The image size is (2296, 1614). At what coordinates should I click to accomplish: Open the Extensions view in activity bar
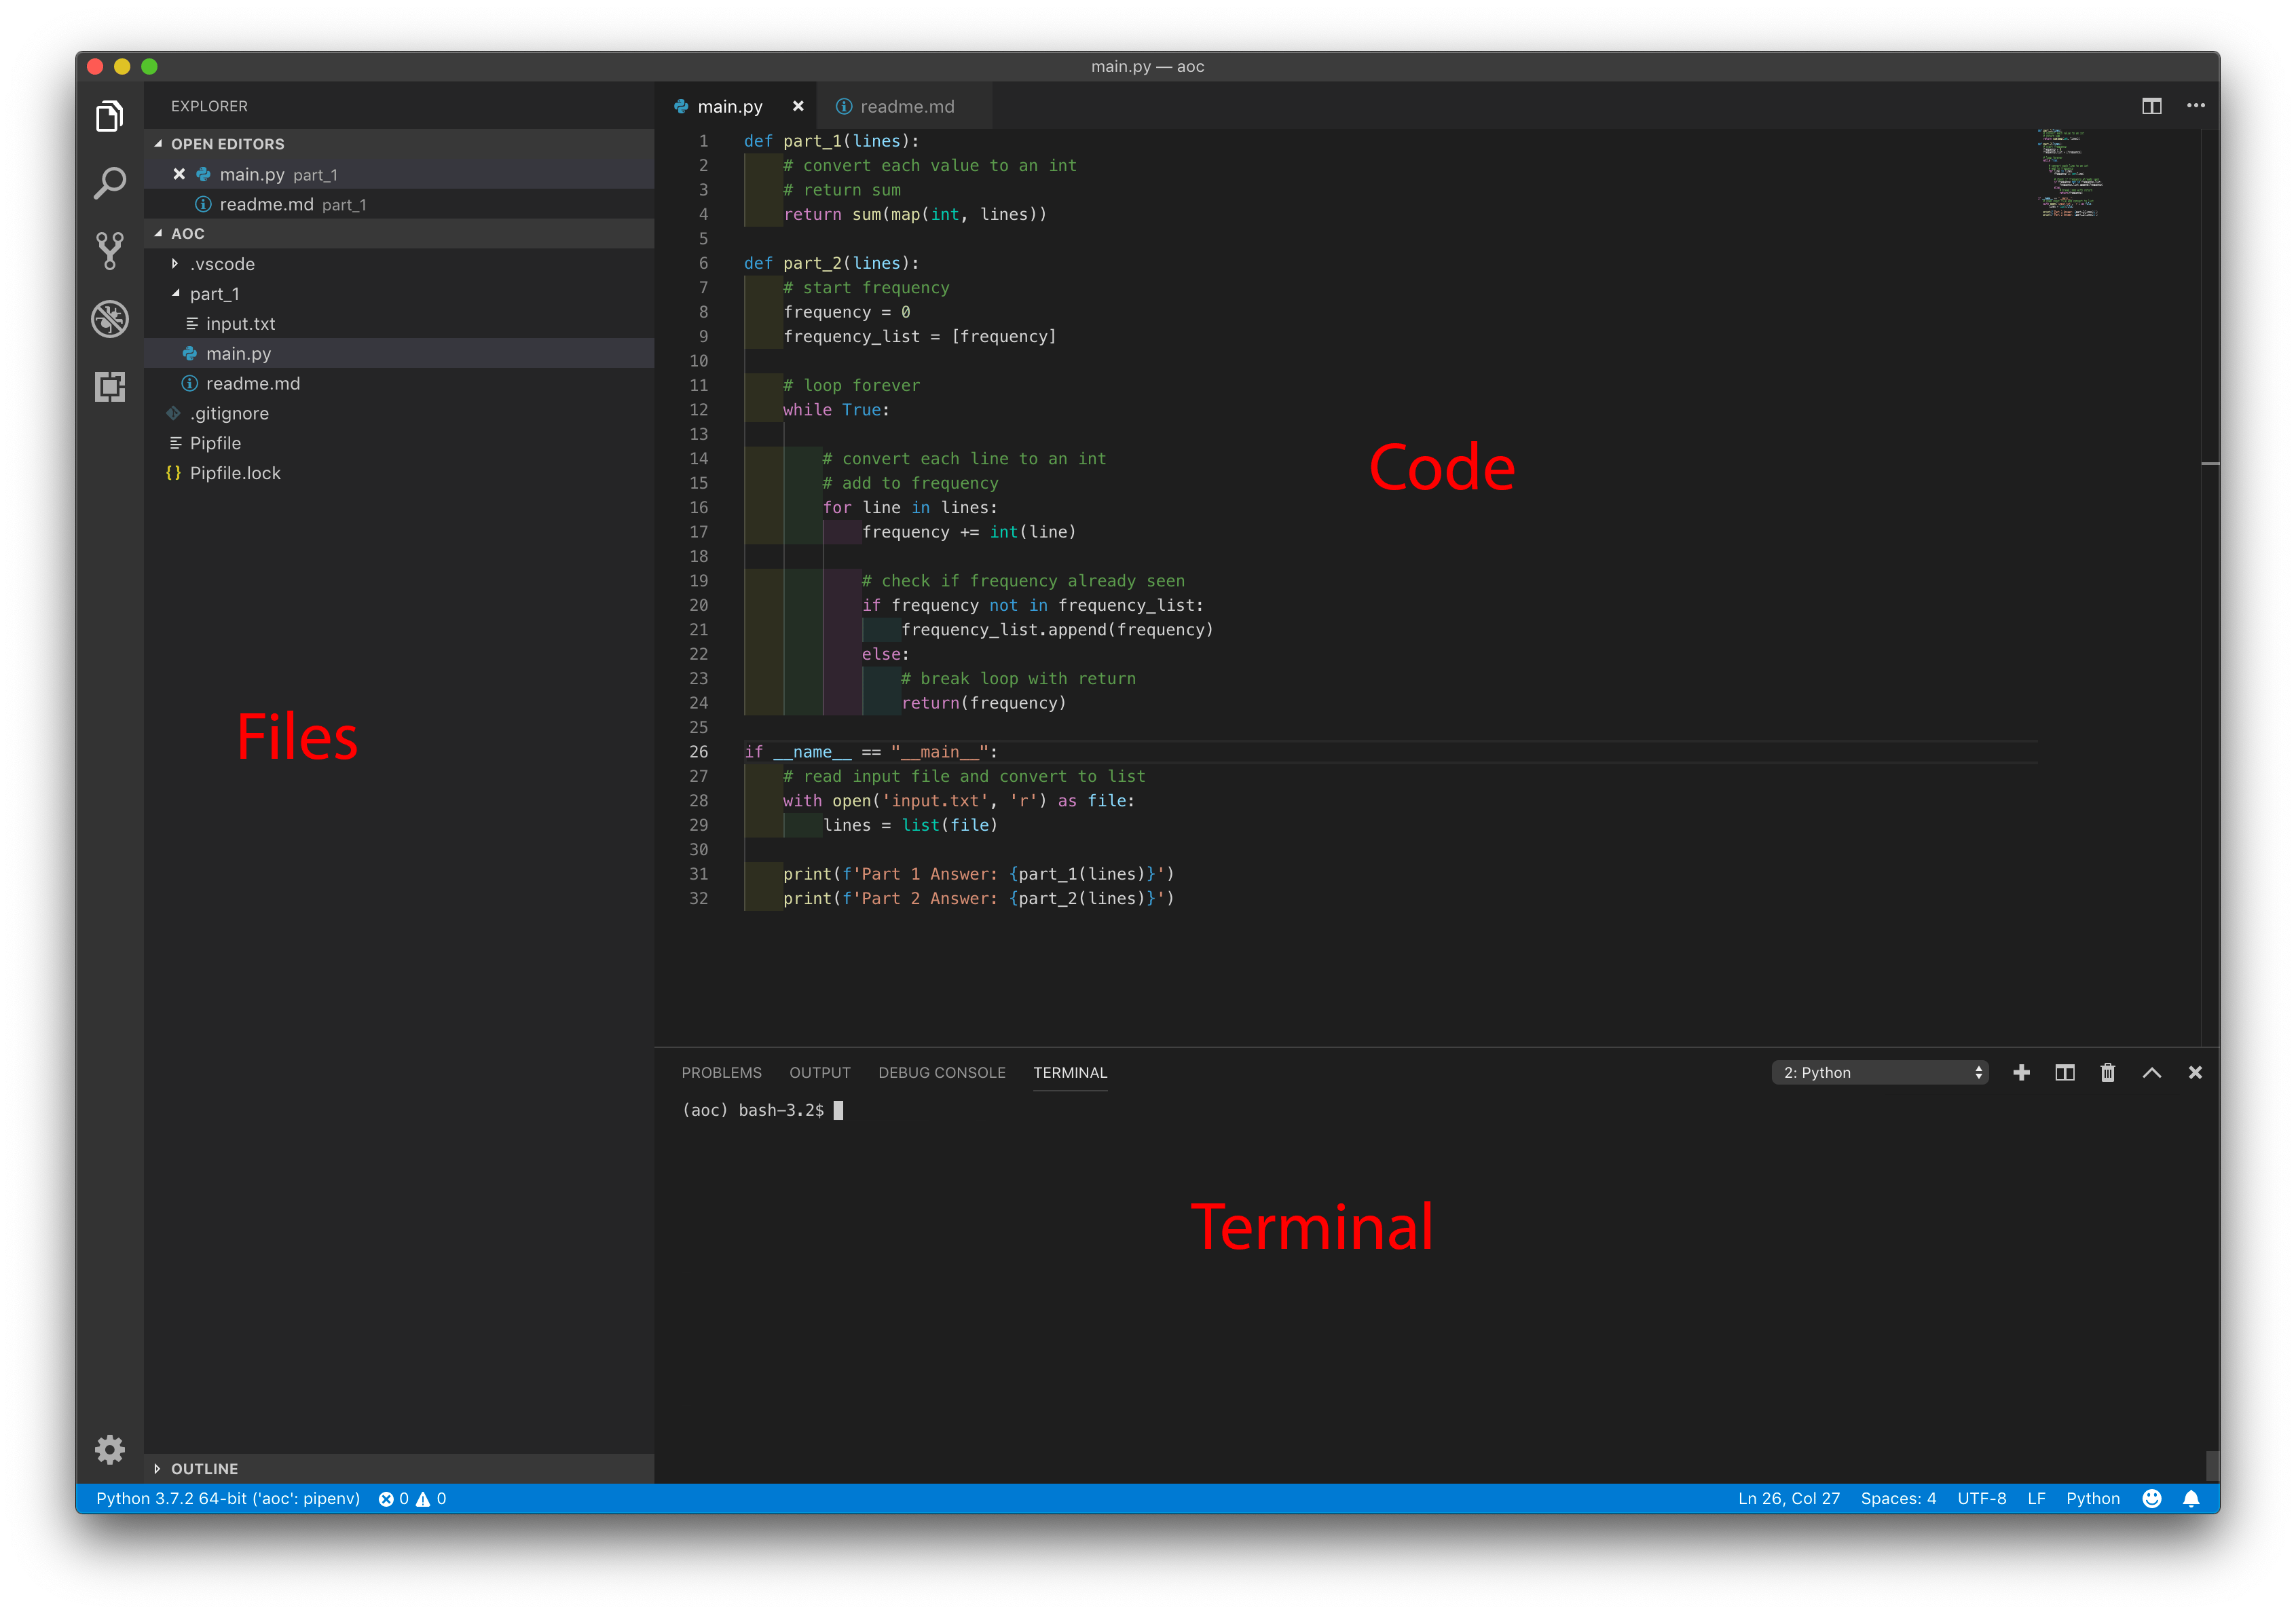click(110, 386)
